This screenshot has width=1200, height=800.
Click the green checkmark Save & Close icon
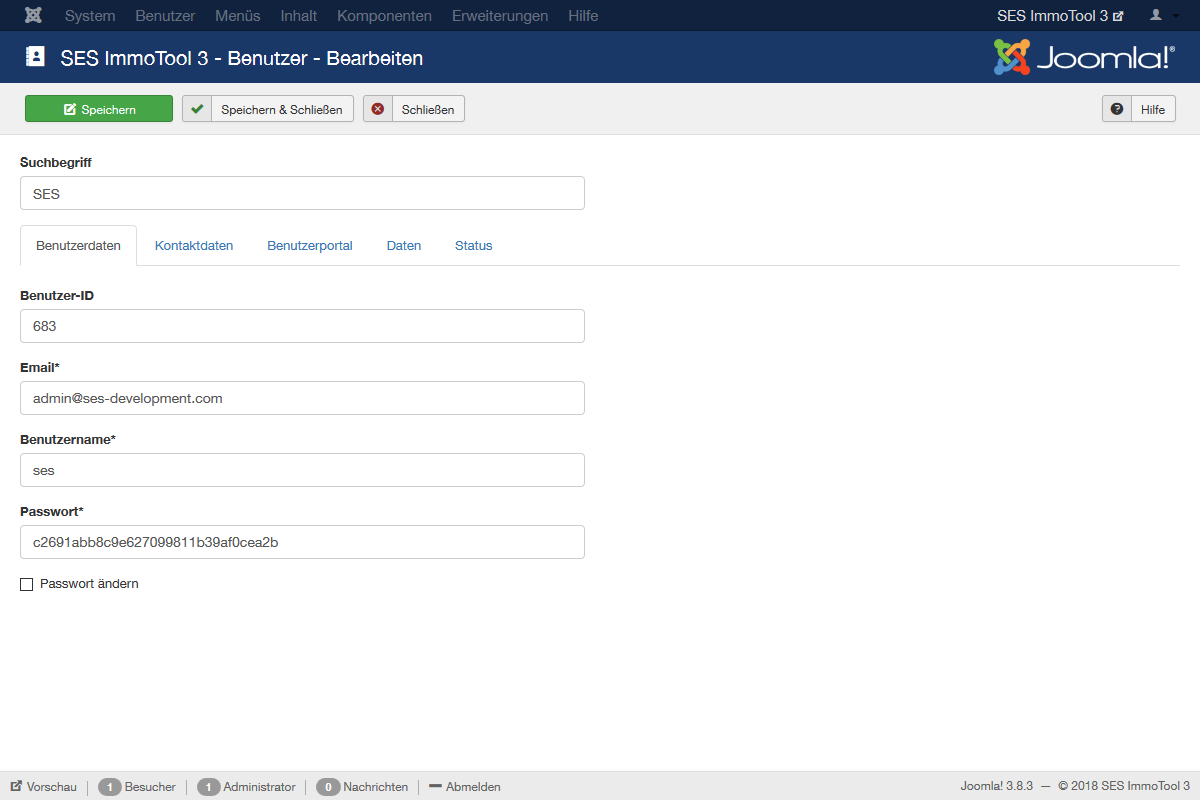click(197, 109)
